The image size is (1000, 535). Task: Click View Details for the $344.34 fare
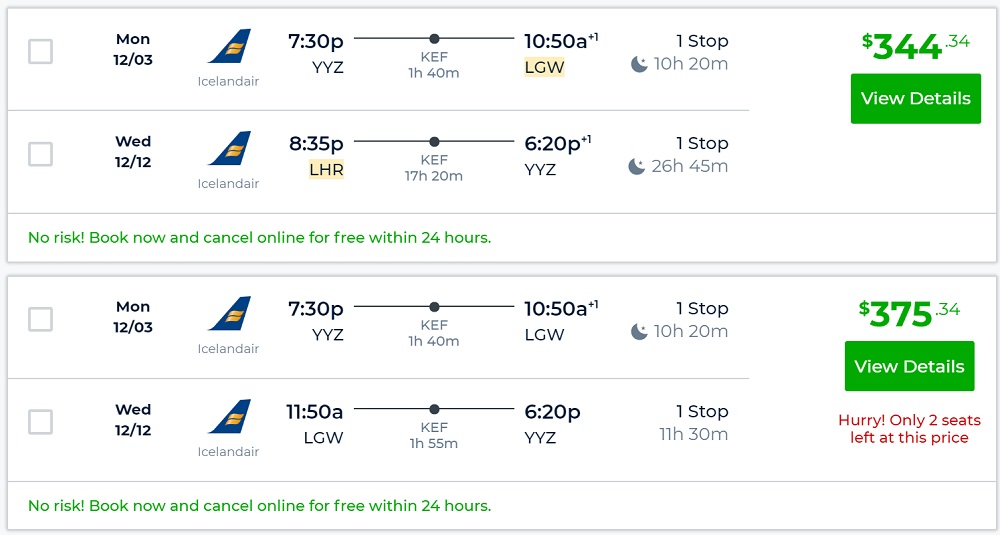click(x=915, y=98)
